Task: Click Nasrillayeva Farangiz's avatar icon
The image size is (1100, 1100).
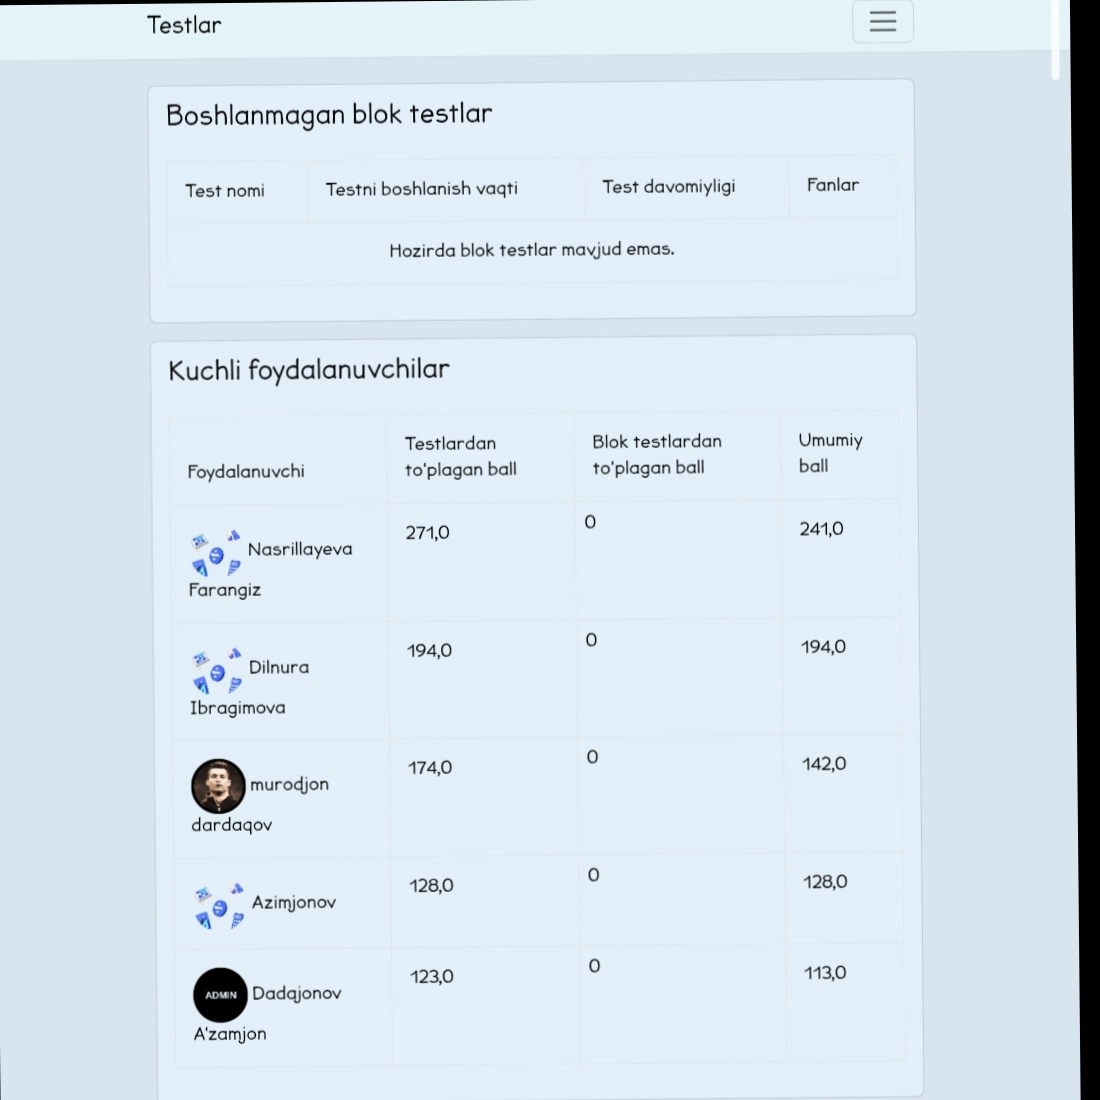Action: [x=216, y=554]
